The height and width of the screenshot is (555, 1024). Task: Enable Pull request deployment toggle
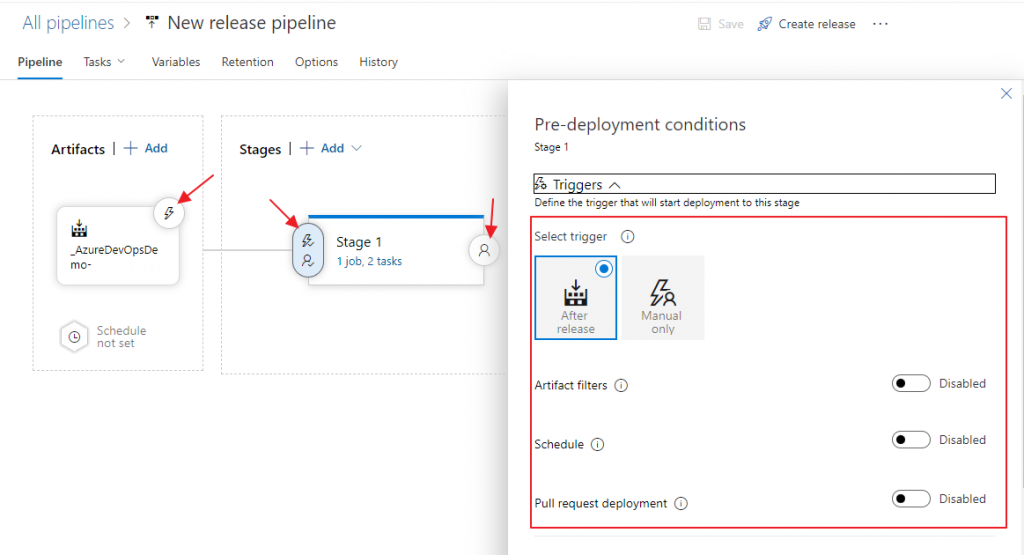point(911,499)
